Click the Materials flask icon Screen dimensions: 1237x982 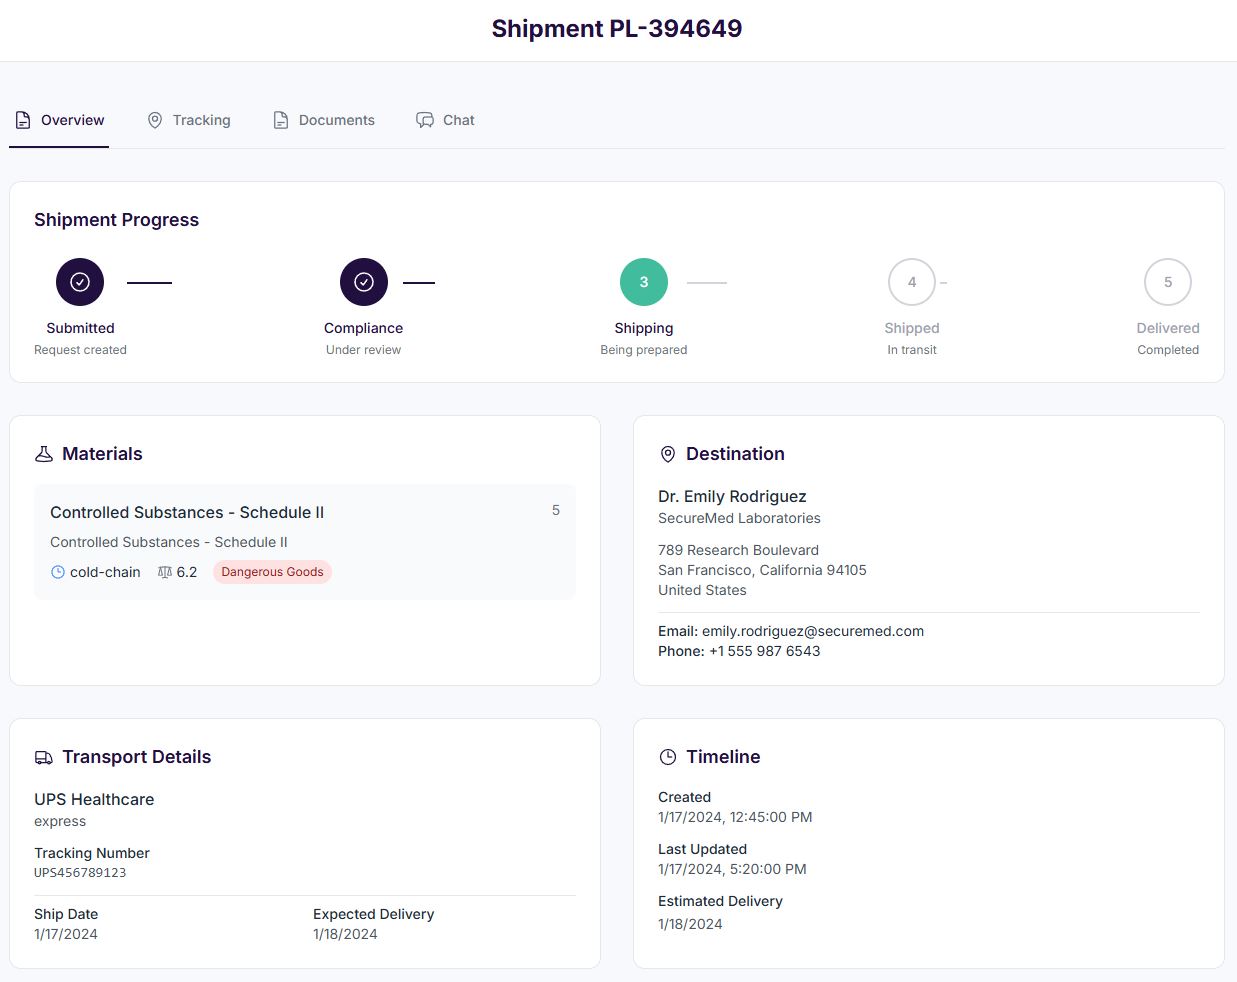(44, 454)
